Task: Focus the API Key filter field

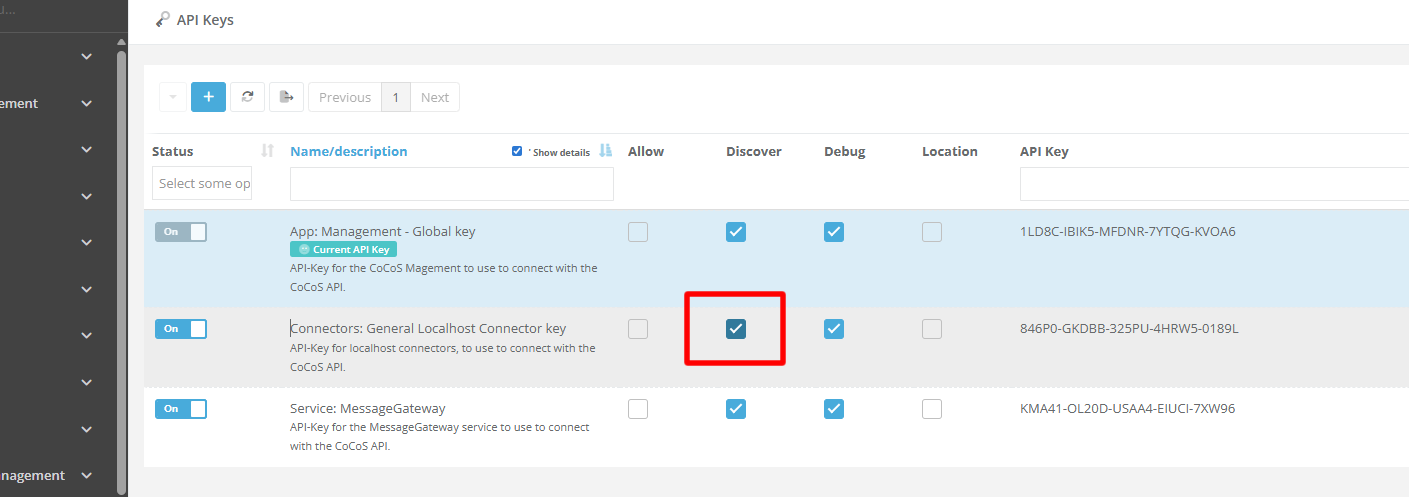Action: (1214, 184)
